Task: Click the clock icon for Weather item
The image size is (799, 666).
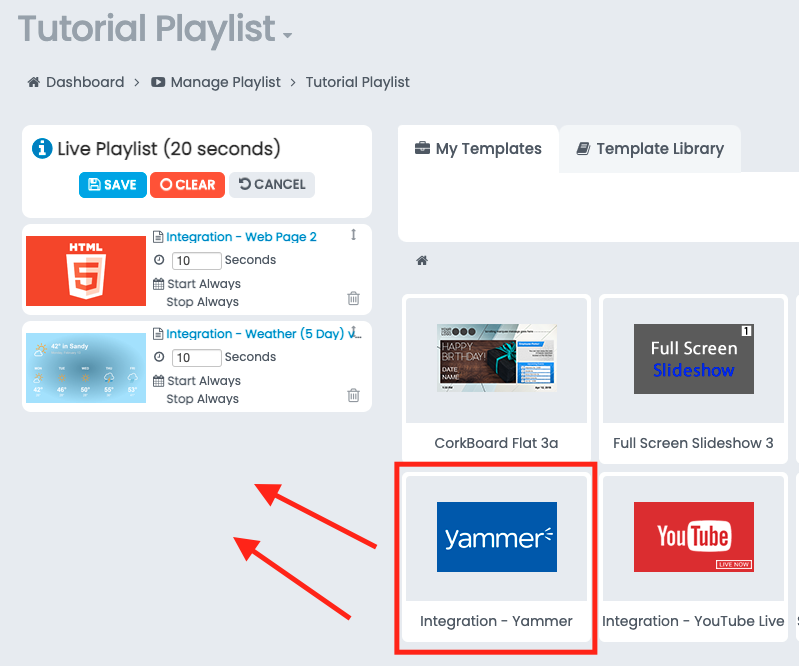Action: [159, 357]
